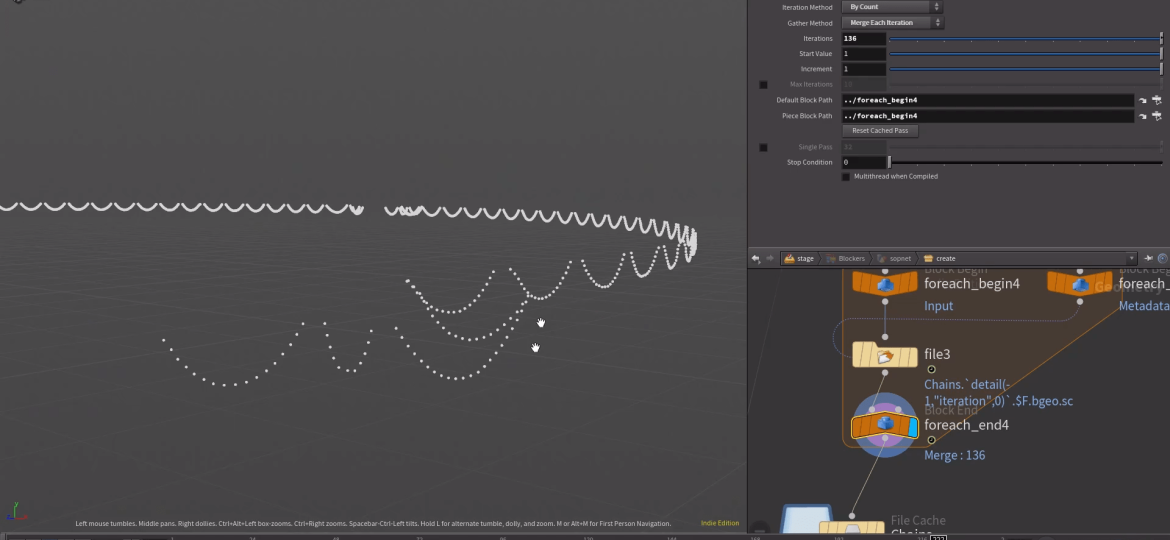Click the back arrow in network path bar
This screenshot has width=1170, height=540.
(756, 258)
